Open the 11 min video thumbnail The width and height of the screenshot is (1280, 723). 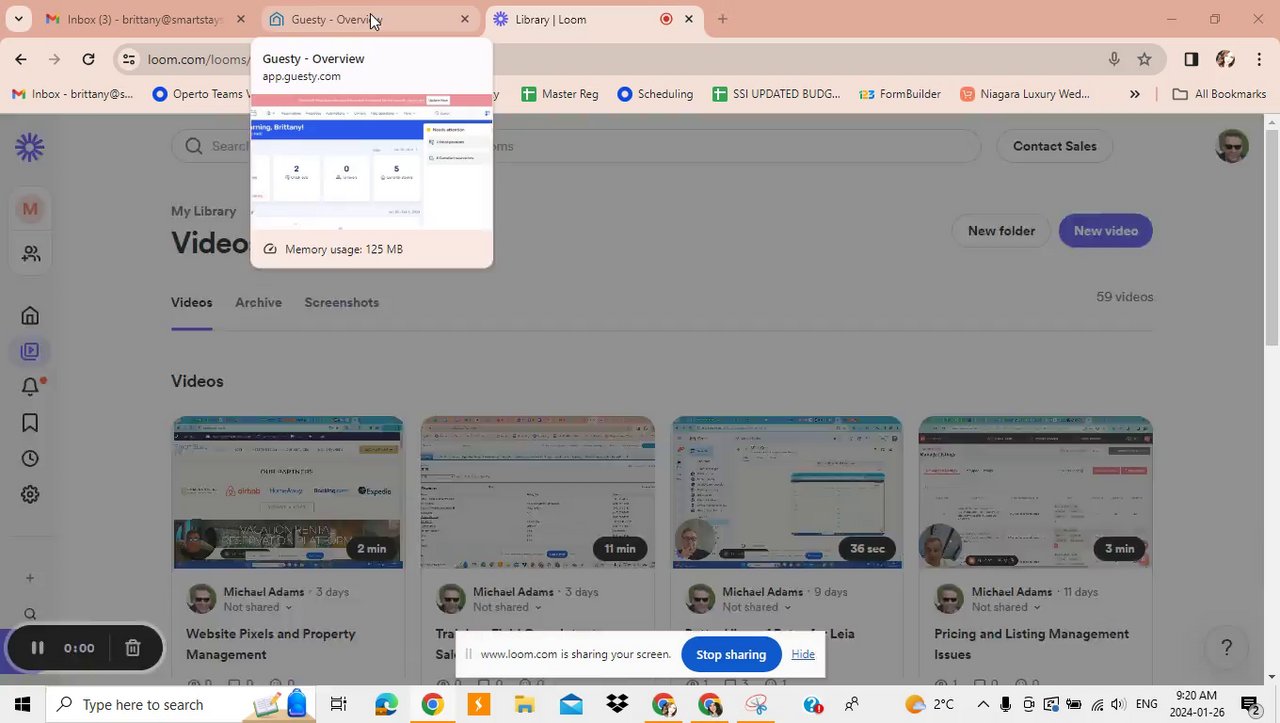pos(538,493)
